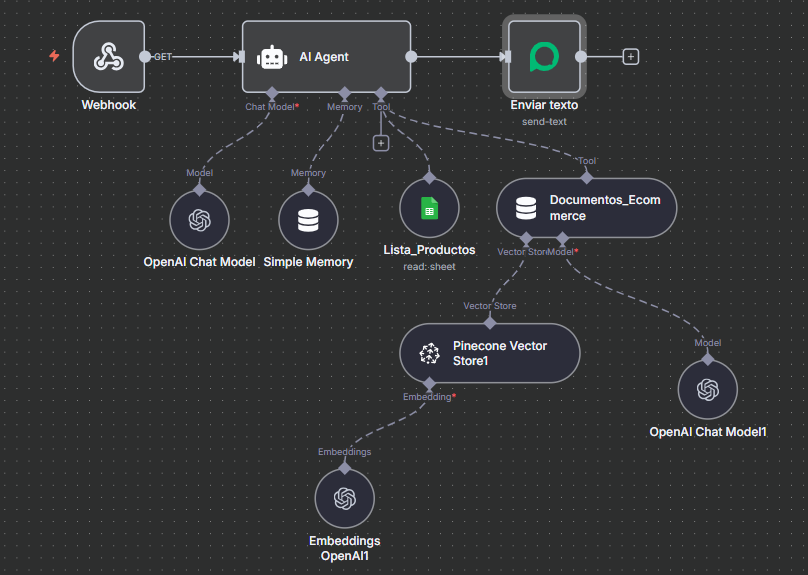Add a new tool under AI Agent
808x575 pixels.
380,143
